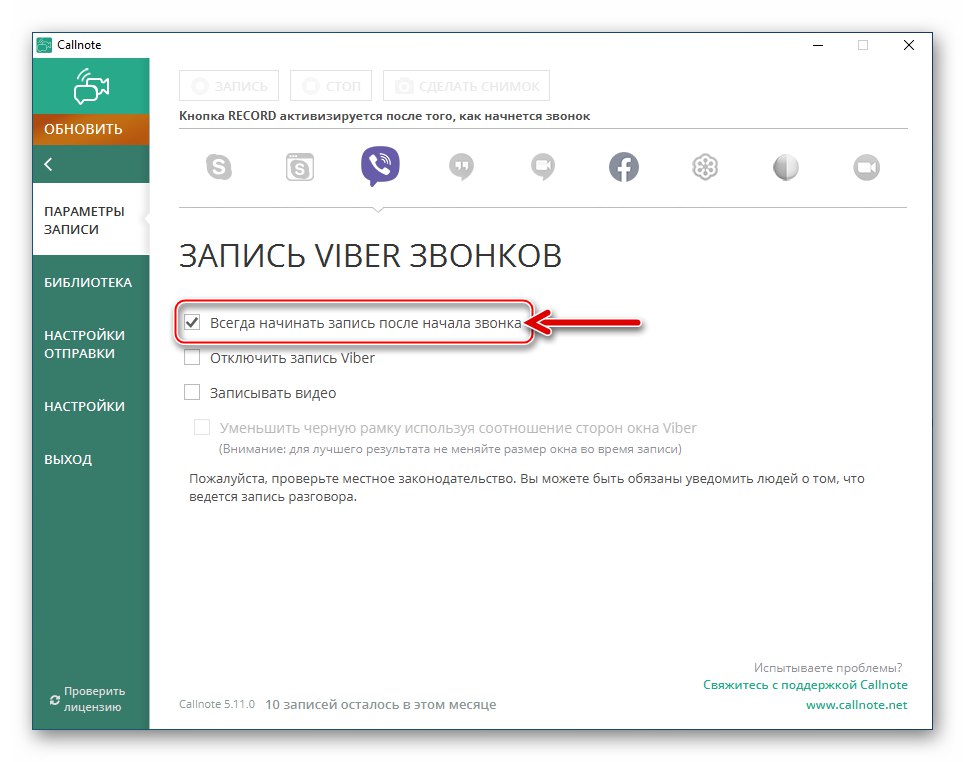
Task: Click the 'Callnote 5.11.0' version text
Action: click(x=217, y=704)
